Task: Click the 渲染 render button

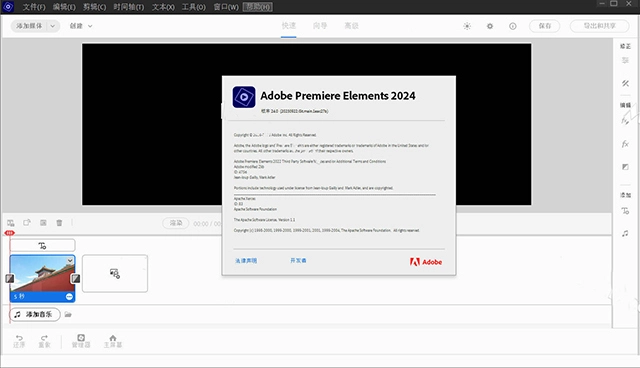Action: 176,223
